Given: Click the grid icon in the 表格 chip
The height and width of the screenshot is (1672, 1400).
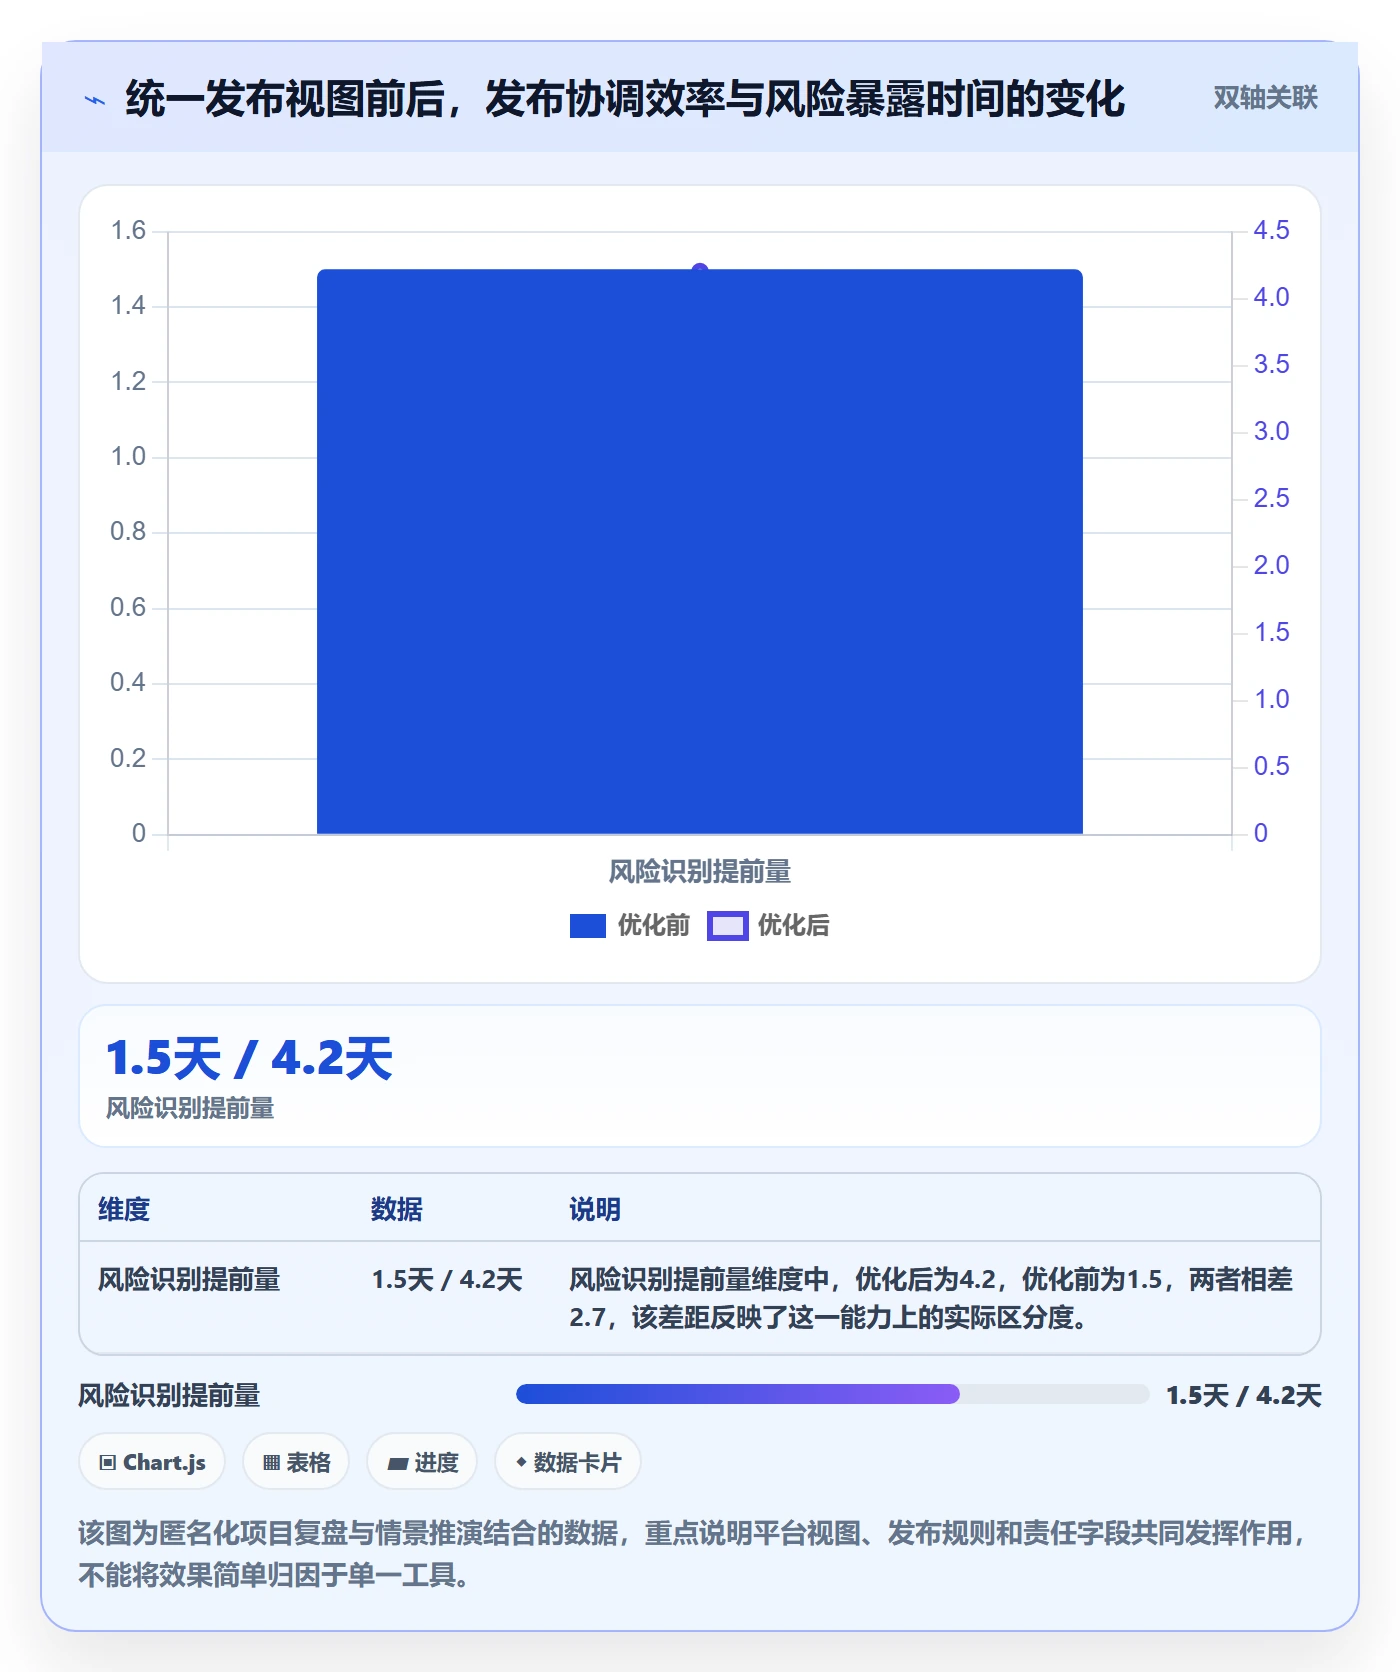Looking at the screenshot, I should pos(271,1463).
